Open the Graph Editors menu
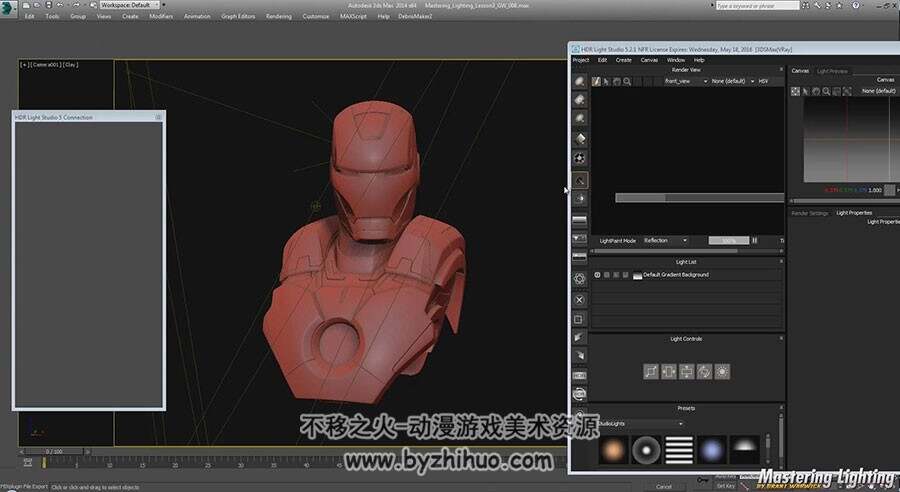Screen dimensions: 900x492 coord(238,16)
